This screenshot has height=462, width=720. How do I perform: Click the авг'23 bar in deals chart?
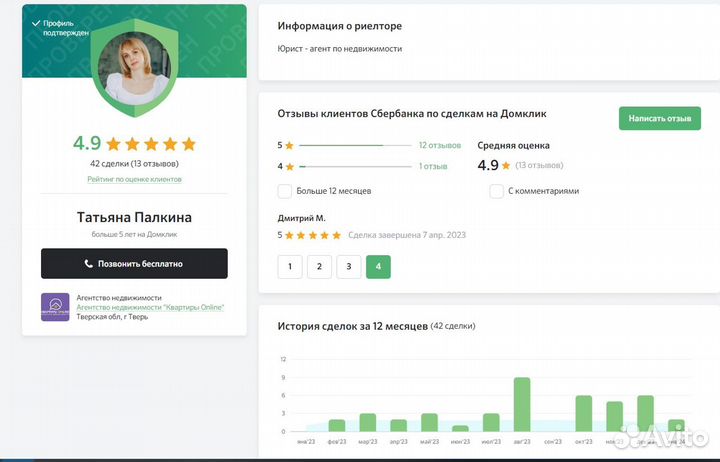(522, 405)
